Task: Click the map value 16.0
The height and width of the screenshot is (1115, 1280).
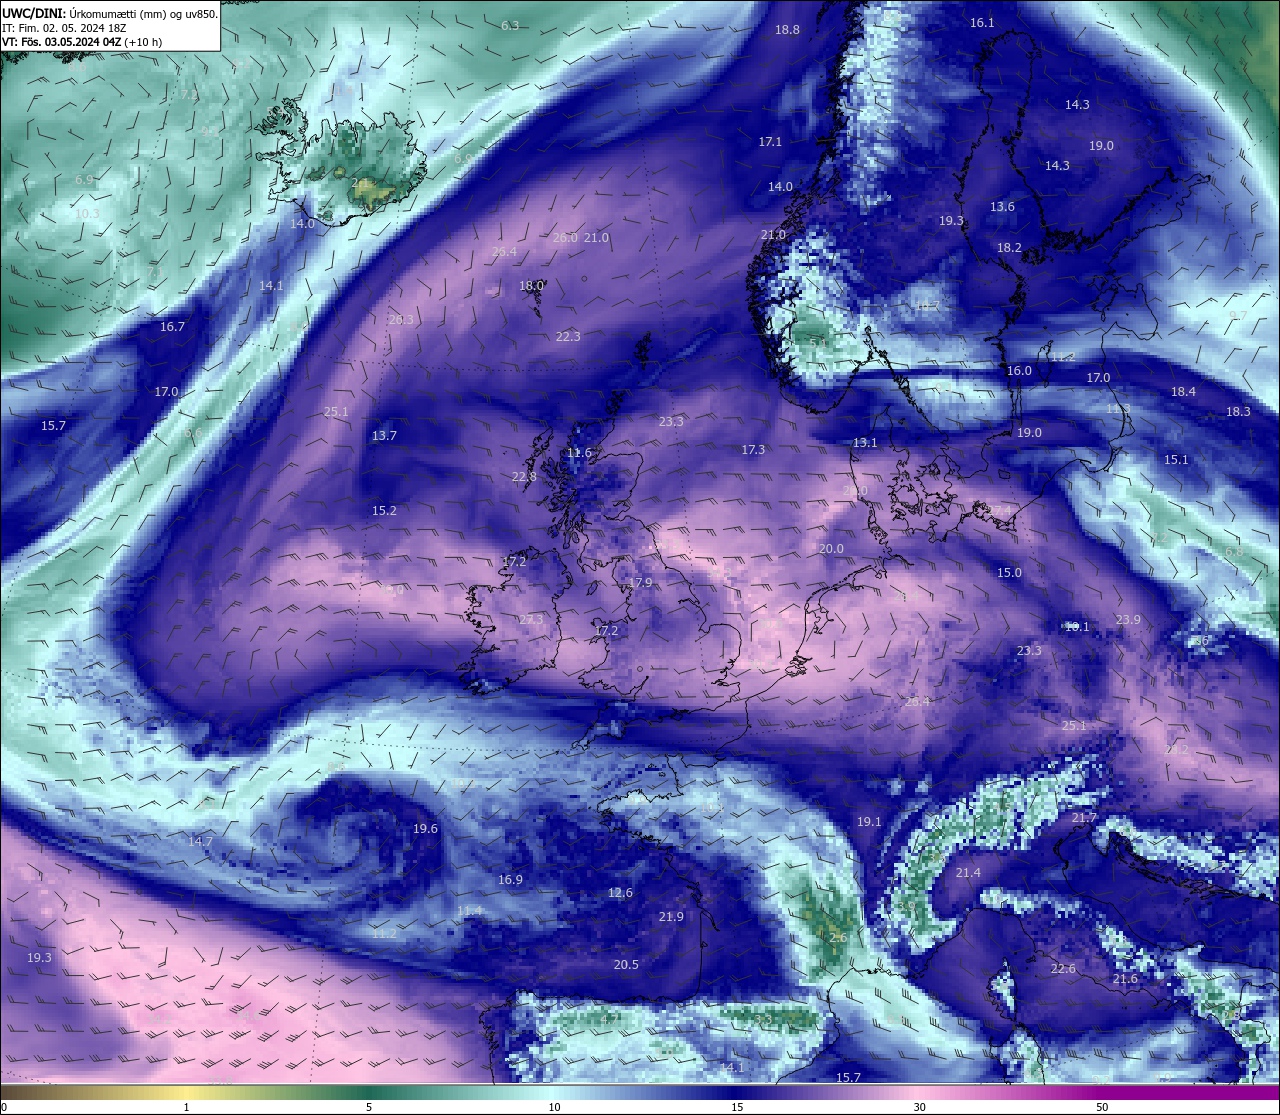Action: pos(1019,371)
